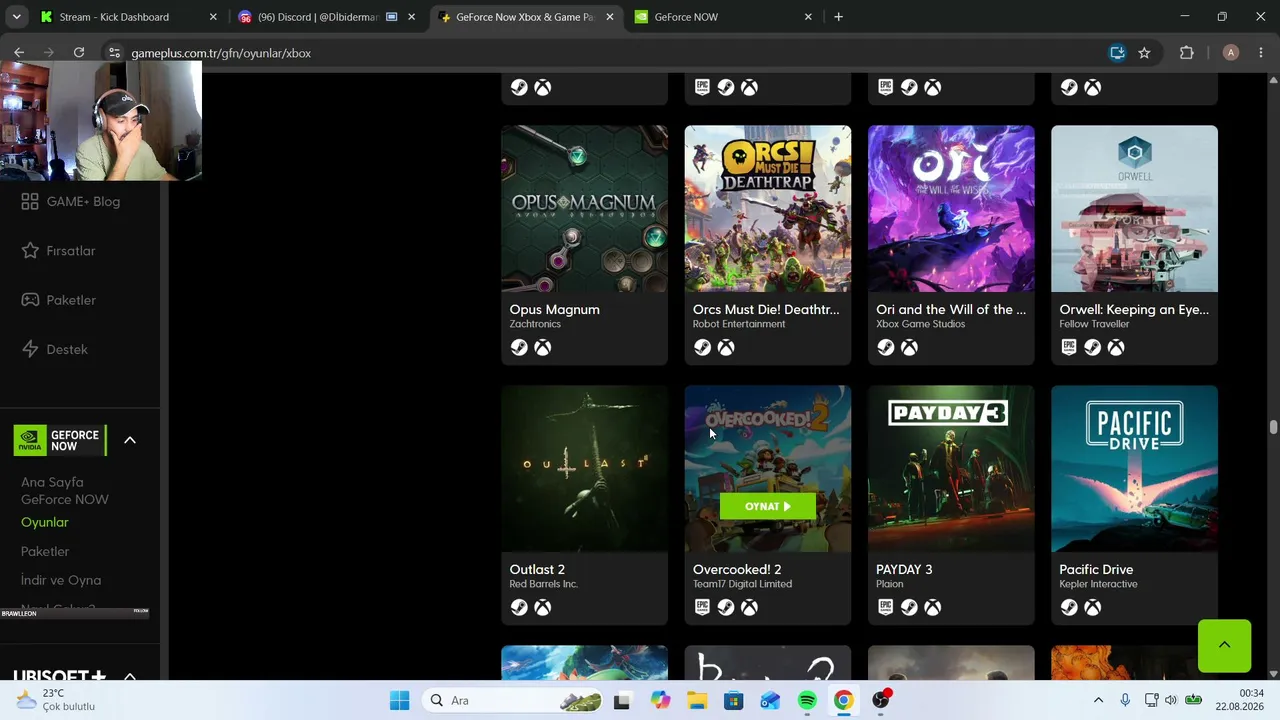Open File Explorer from the taskbar
Screen dimensions: 1280x720
point(696,700)
